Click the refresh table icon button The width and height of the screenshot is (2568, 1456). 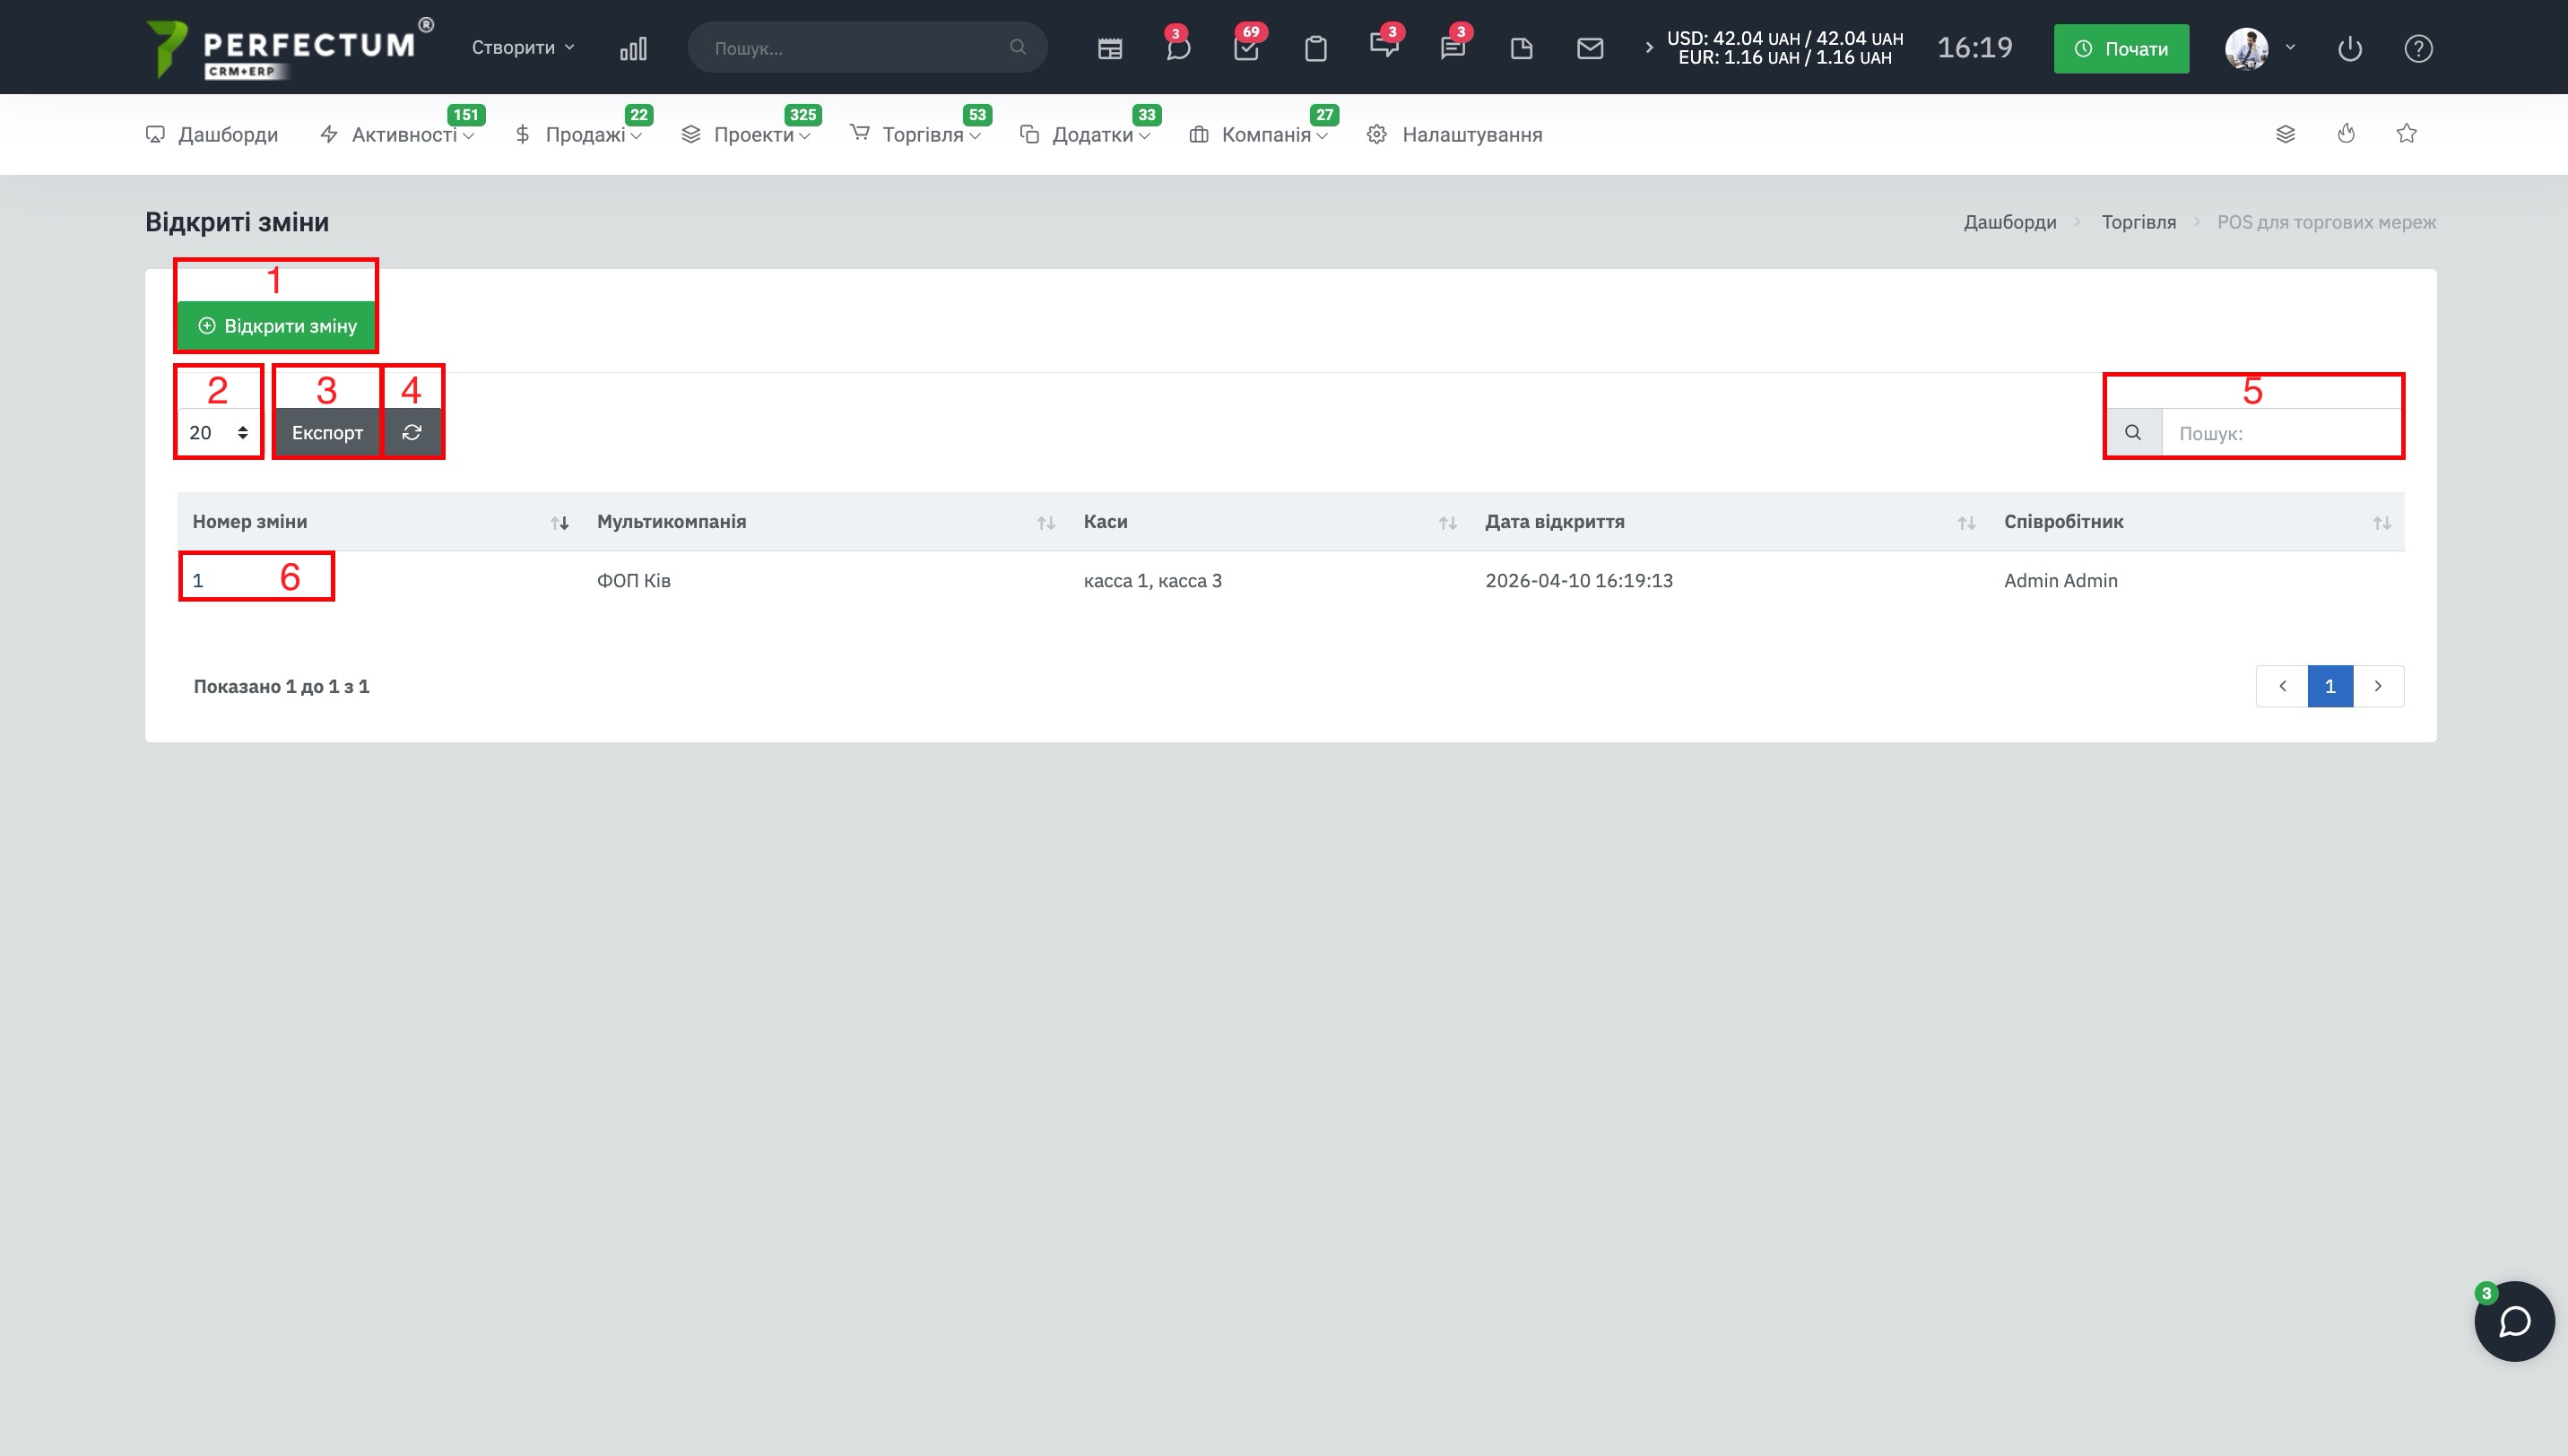click(x=412, y=433)
